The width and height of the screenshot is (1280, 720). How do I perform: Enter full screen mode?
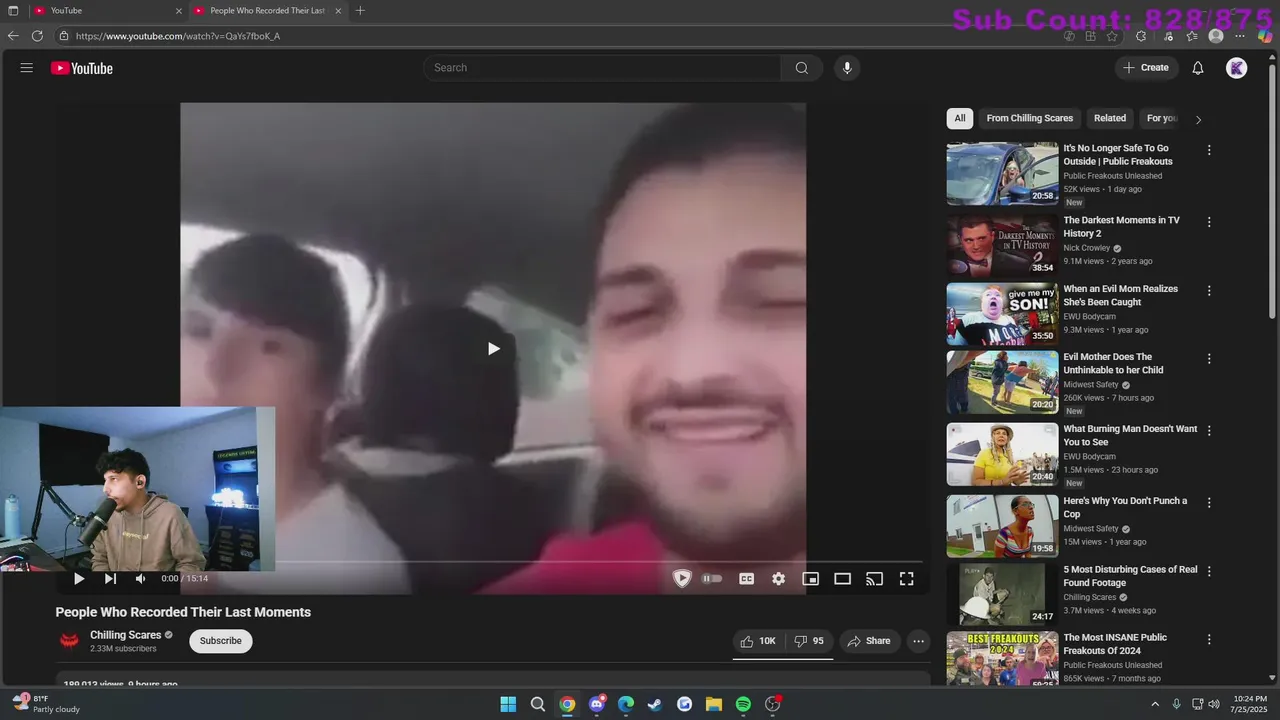[906, 579]
